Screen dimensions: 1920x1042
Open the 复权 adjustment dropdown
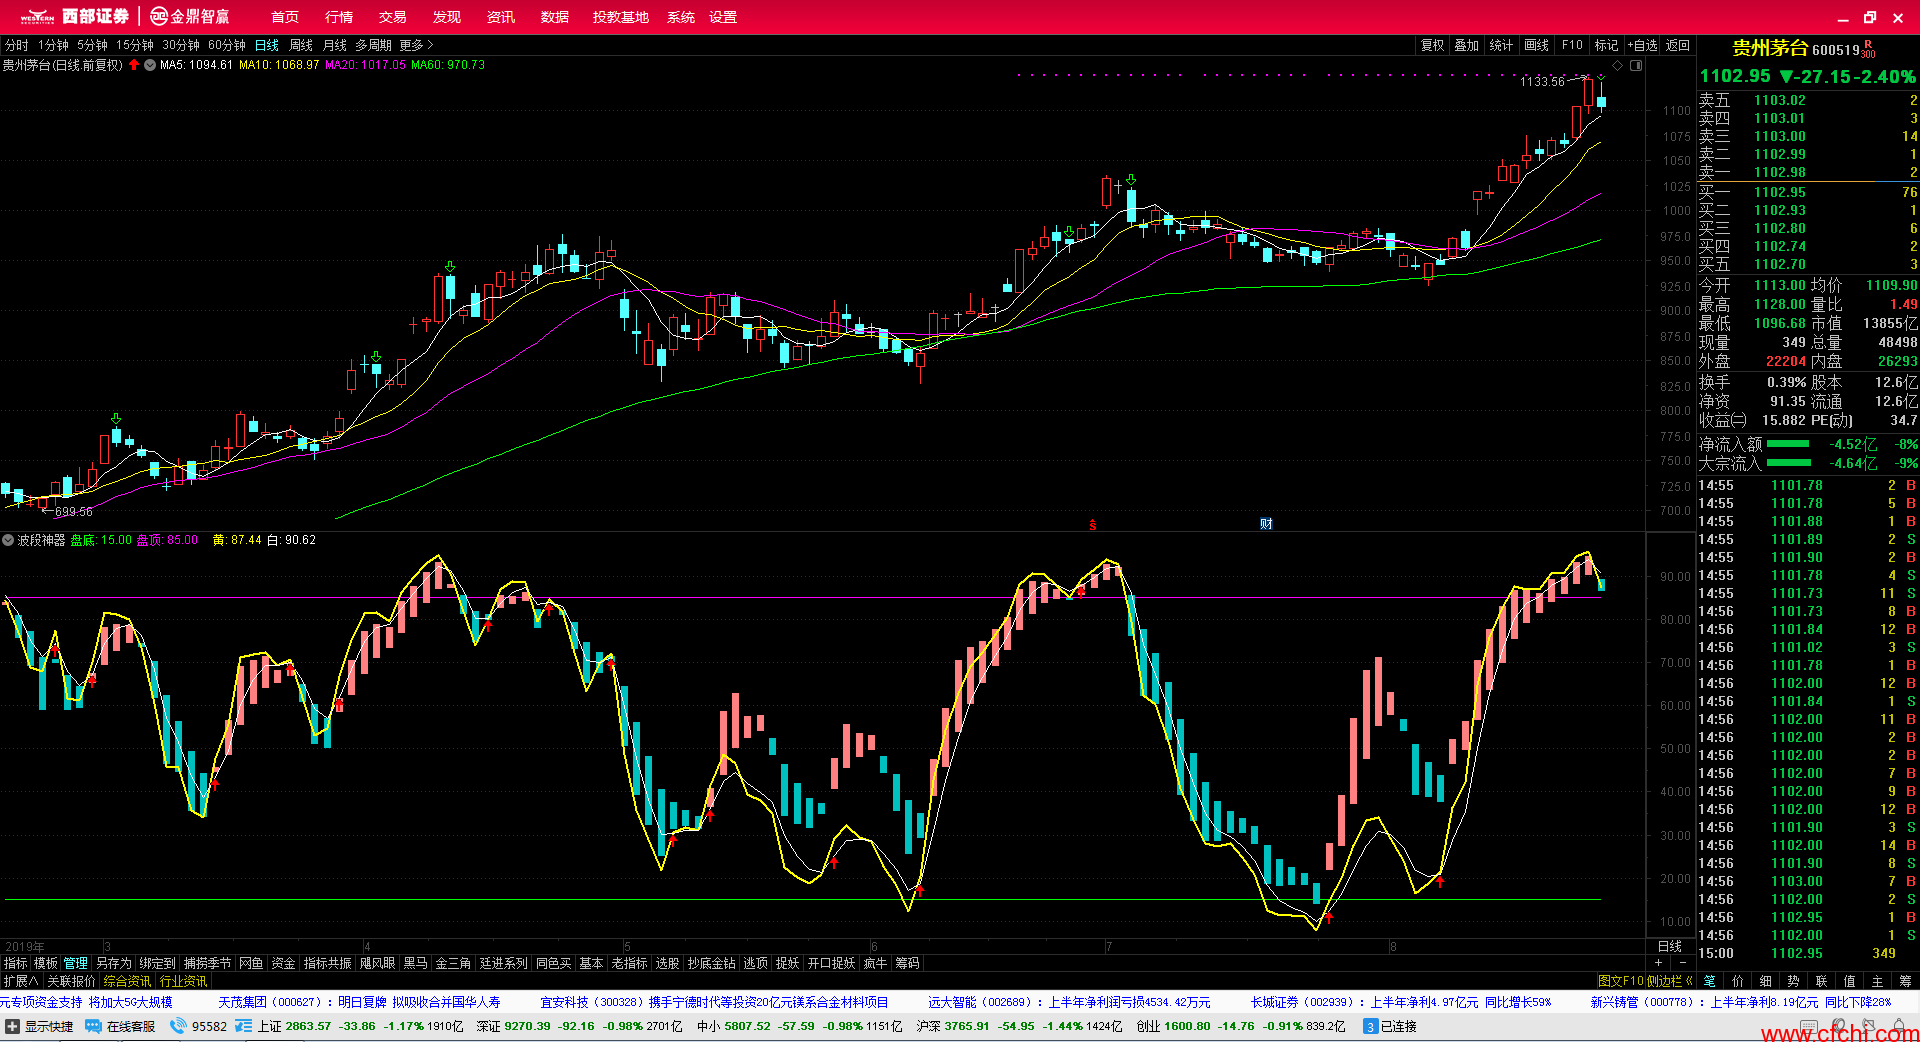[1432, 45]
